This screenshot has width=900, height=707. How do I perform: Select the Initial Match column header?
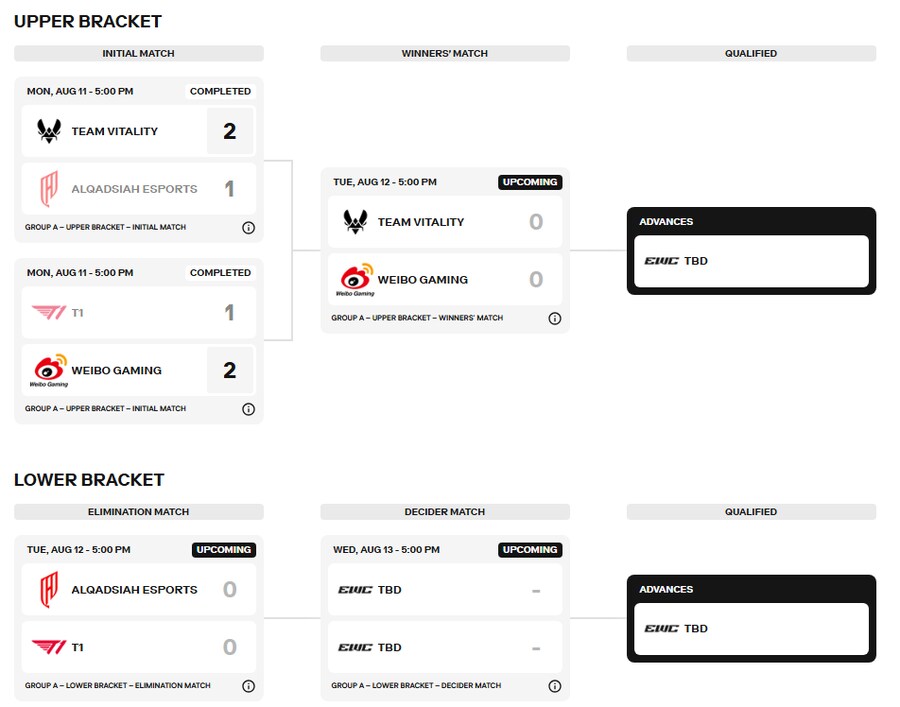(x=139, y=53)
